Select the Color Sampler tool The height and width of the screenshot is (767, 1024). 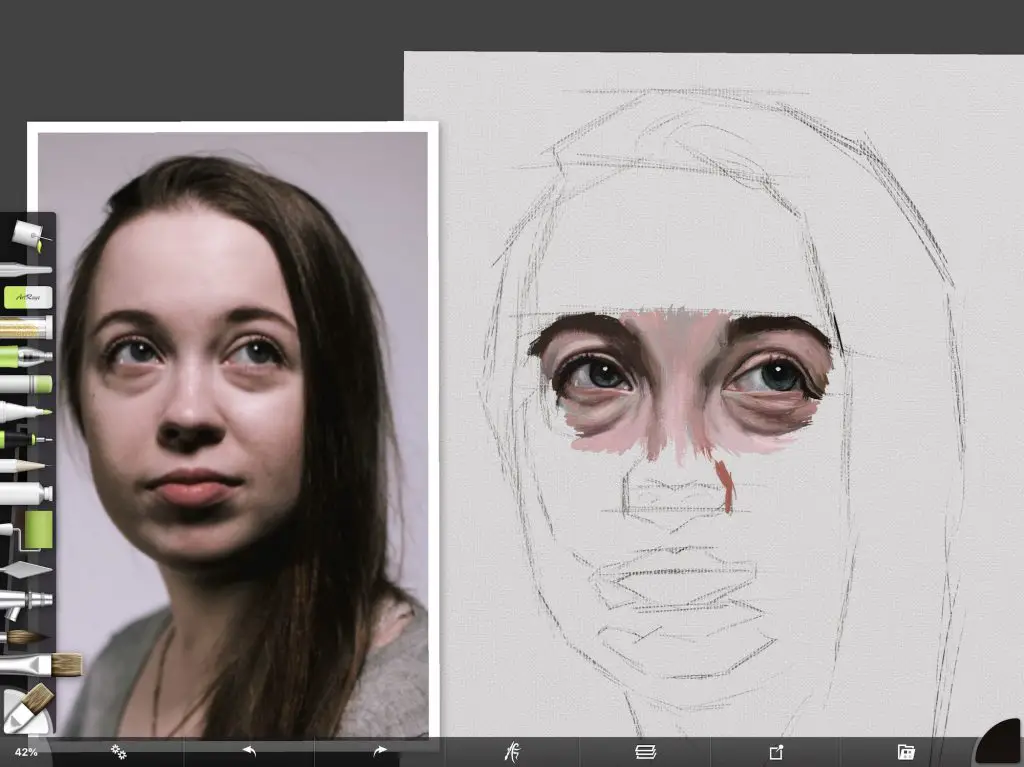tap(25, 269)
